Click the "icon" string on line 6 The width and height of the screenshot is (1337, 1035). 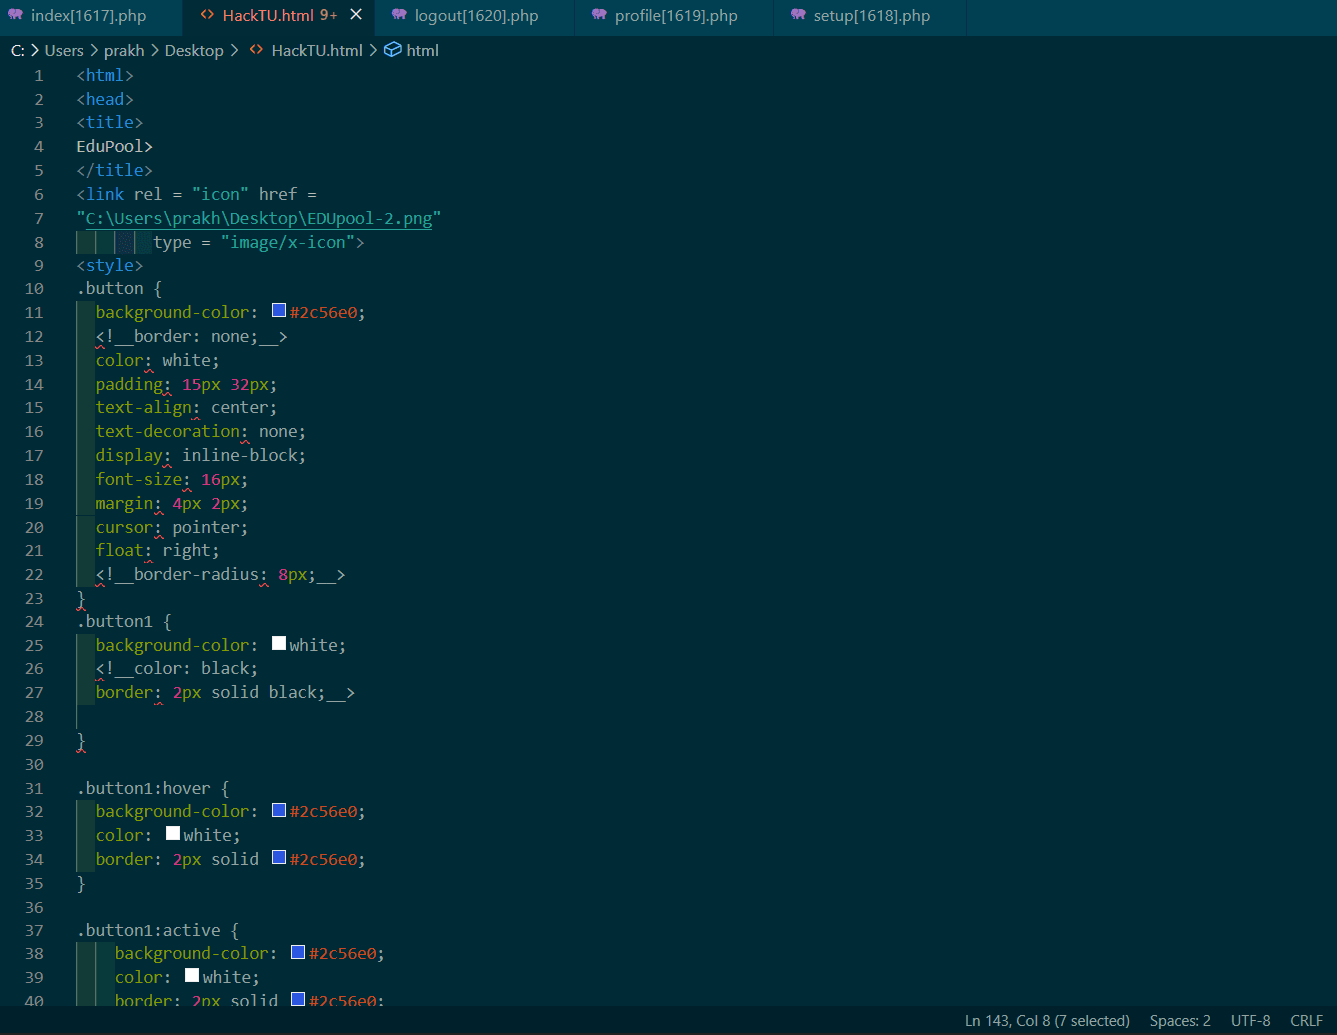click(220, 194)
